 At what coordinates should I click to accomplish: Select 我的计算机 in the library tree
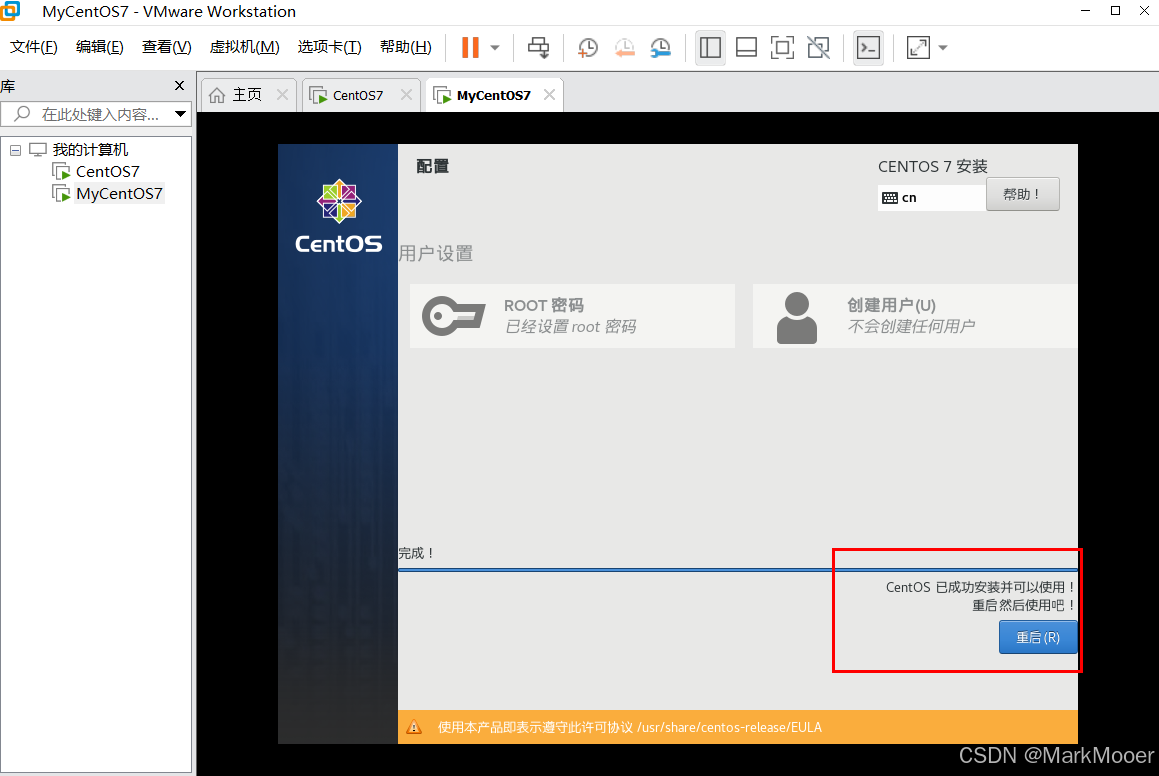coord(90,150)
